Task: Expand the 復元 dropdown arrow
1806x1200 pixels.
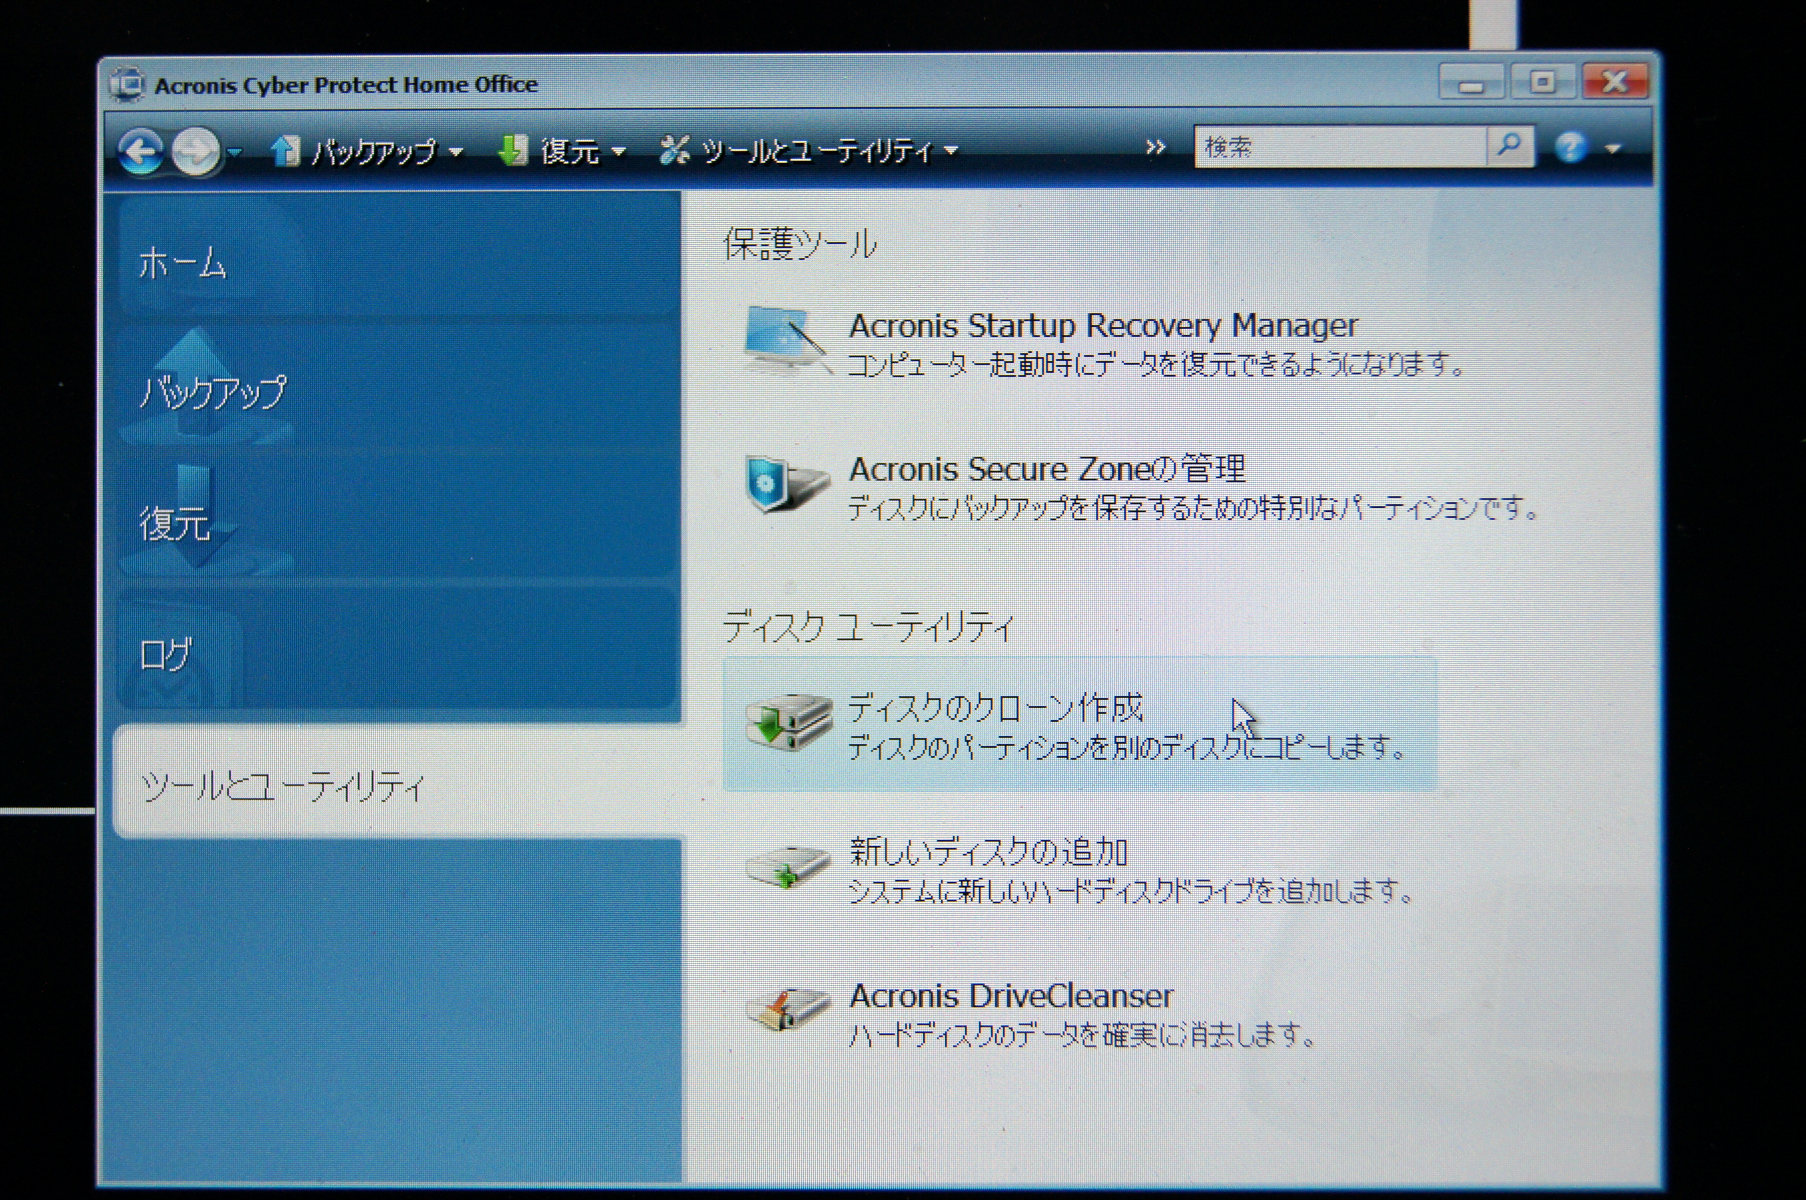Action: point(618,153)
